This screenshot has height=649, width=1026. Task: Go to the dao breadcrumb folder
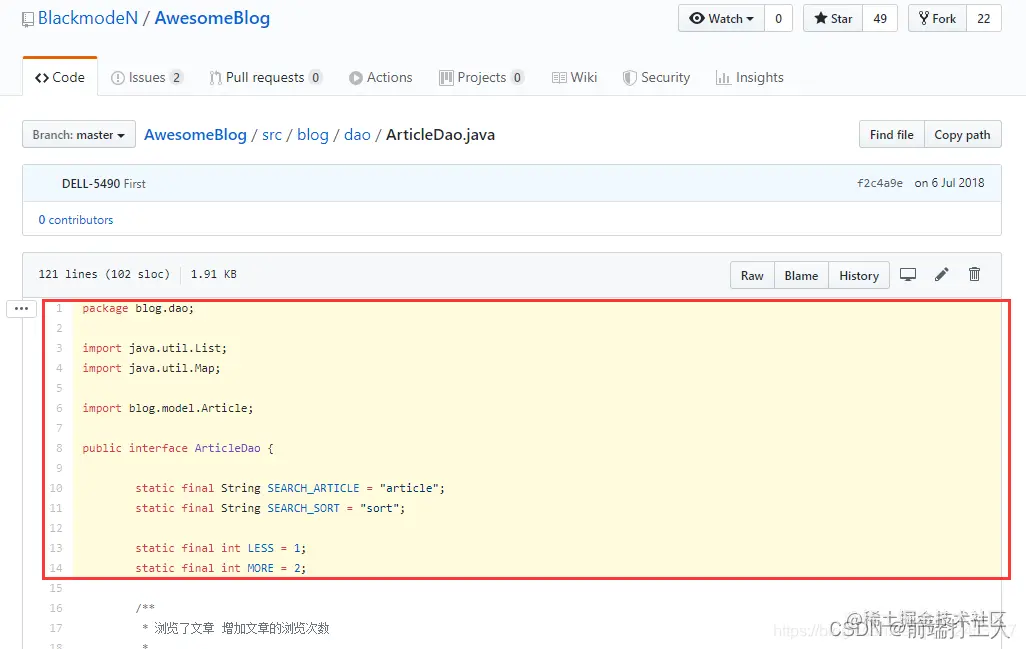coord(357,135)
